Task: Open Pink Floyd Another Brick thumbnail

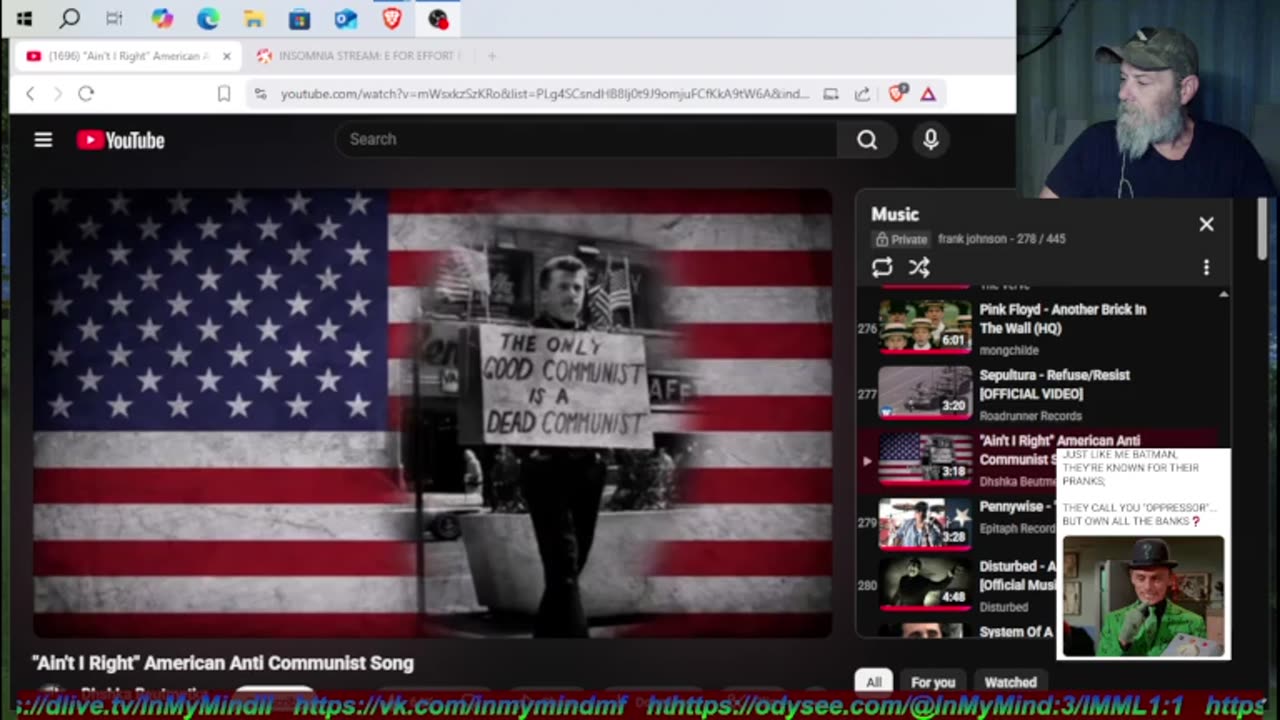Action: tap(925, 327)
